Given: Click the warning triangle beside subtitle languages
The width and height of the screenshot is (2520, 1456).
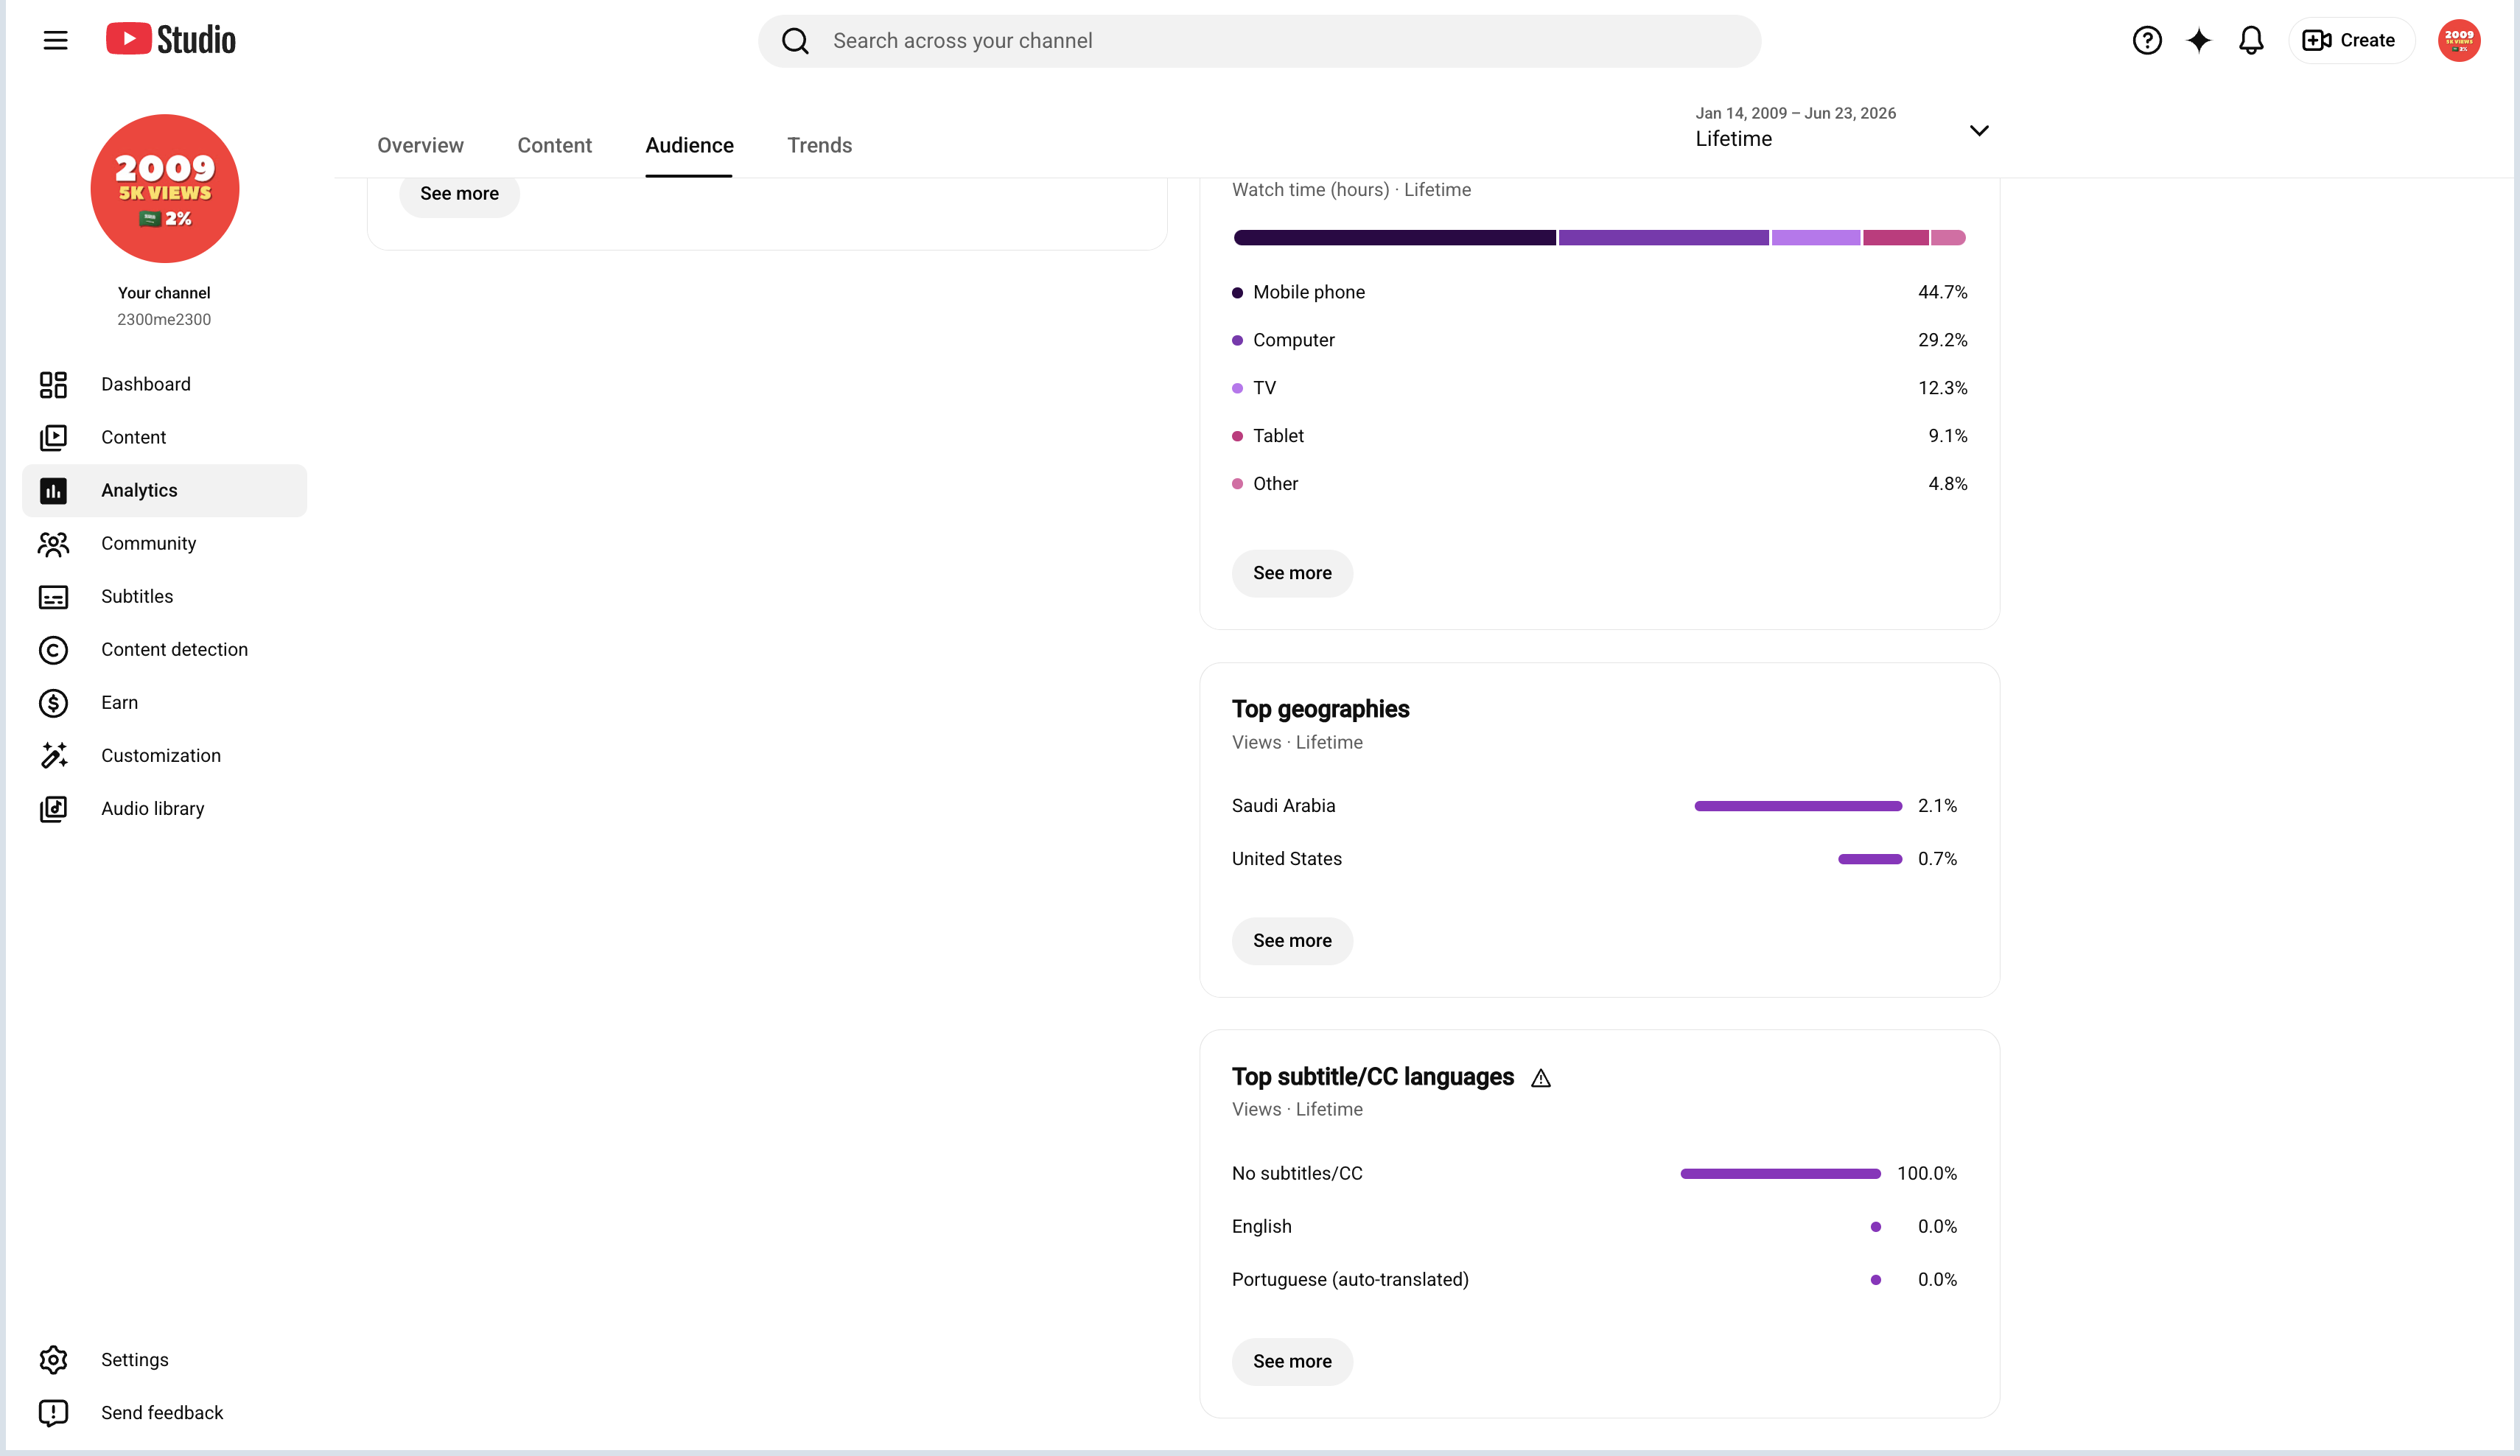Looking at the screenshot, I should pyautogui.click(x=1540, y=1078).
